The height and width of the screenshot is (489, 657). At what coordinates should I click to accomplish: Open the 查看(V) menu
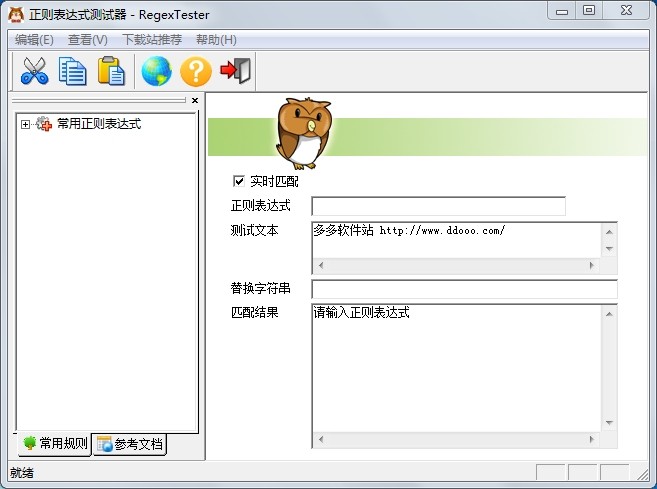coord(88,40)
